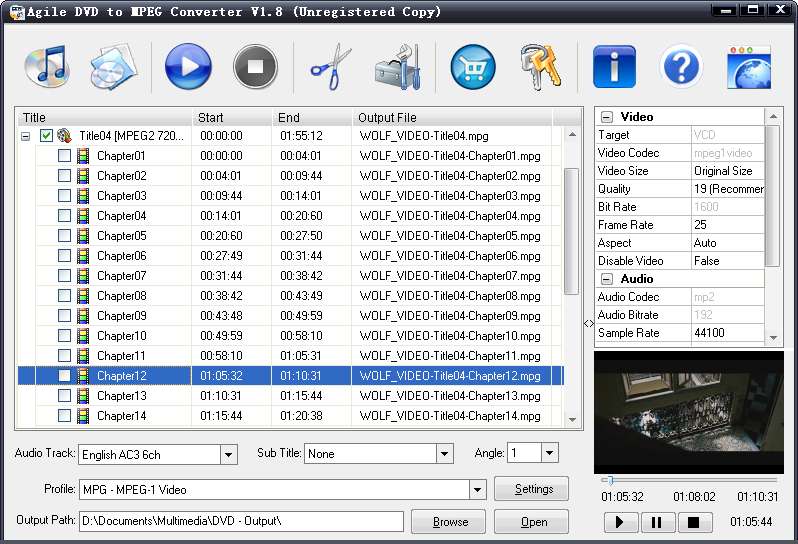Click the Quality value 19 (Recommended)
The height and width of the screenshot is (544, 798).
tap(728, 189)
